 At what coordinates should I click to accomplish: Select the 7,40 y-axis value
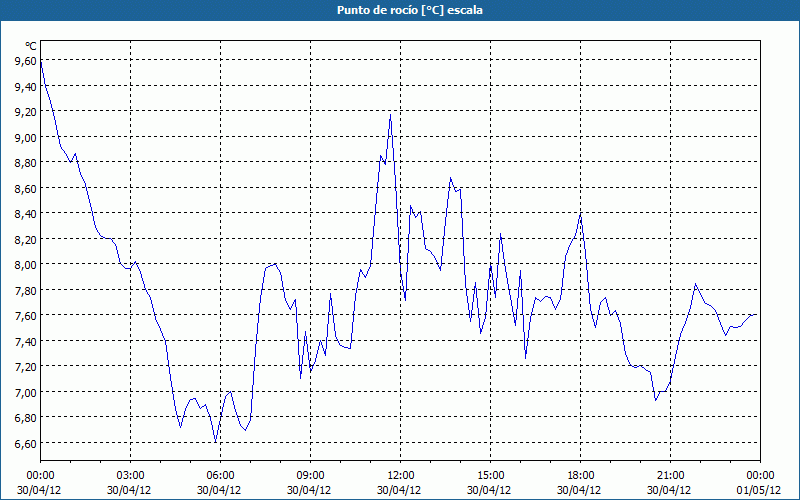(26, 341)
